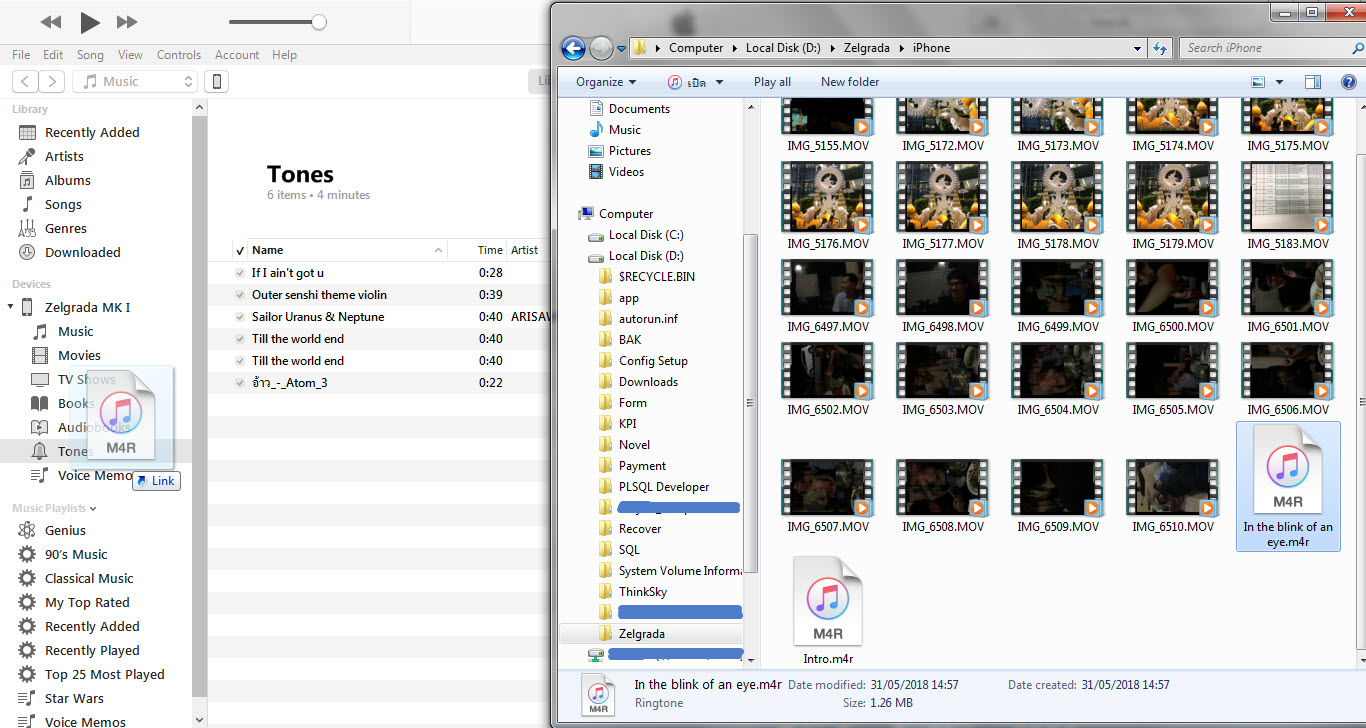Uncheck the 'If I ain't got u' tone
The width and height of the screenshot is (1366, 728).
click(x=240, y=273)
